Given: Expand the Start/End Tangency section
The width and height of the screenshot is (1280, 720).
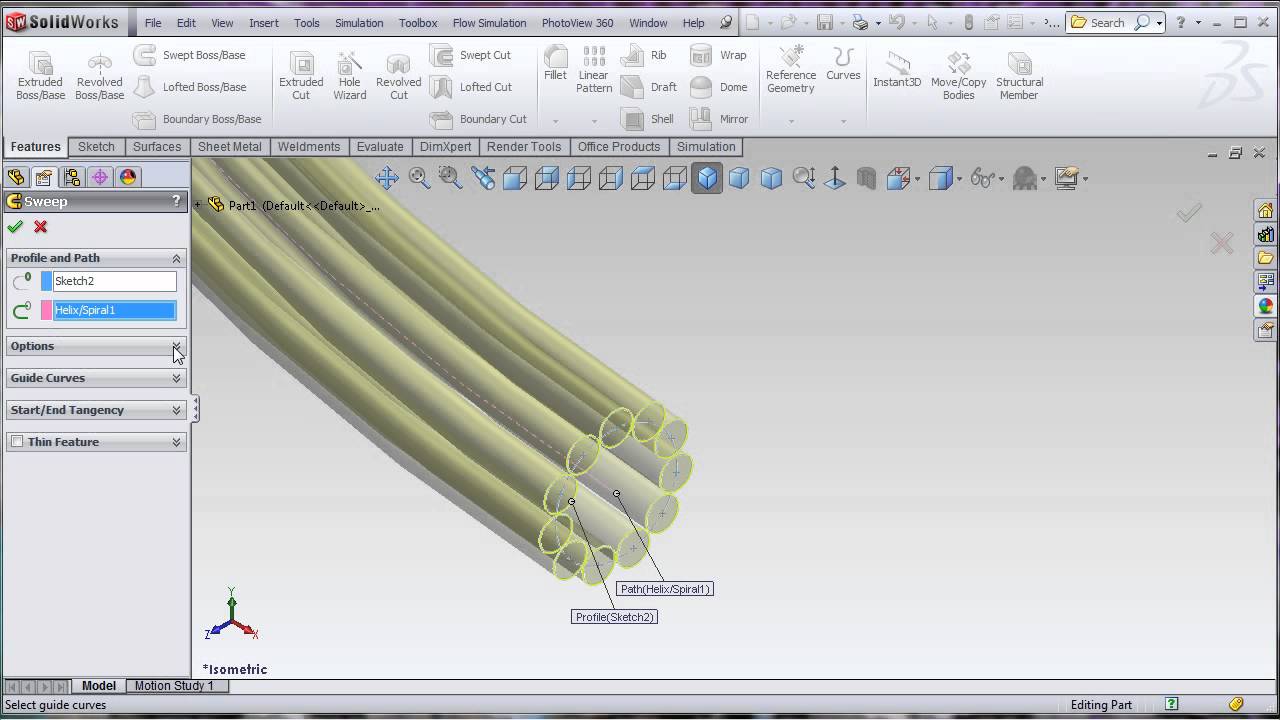Looking at the screenshot, I should tap(177, 410).
